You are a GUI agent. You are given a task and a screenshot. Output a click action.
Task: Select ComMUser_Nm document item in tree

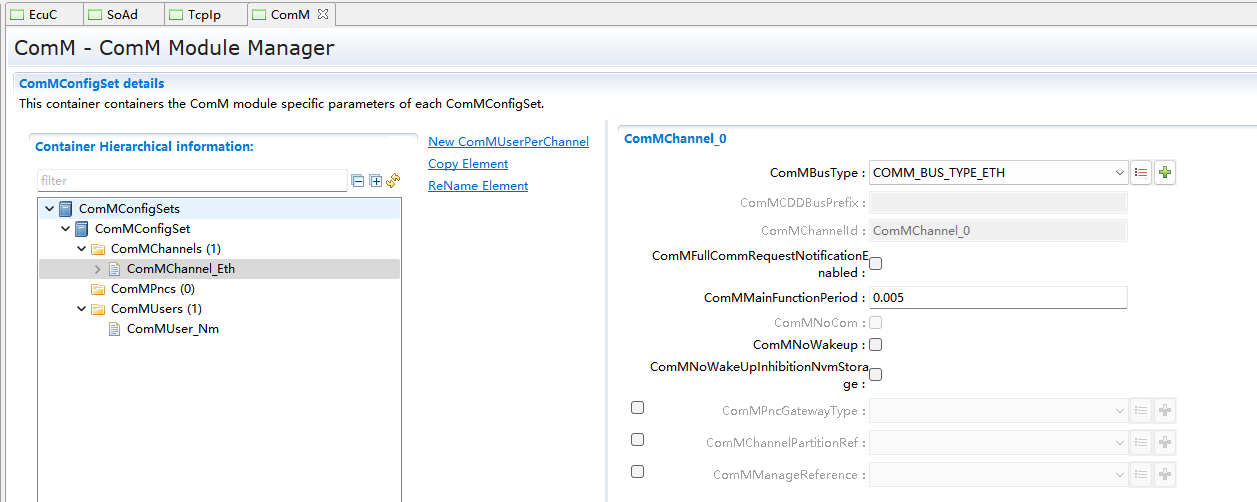[172, 329]
